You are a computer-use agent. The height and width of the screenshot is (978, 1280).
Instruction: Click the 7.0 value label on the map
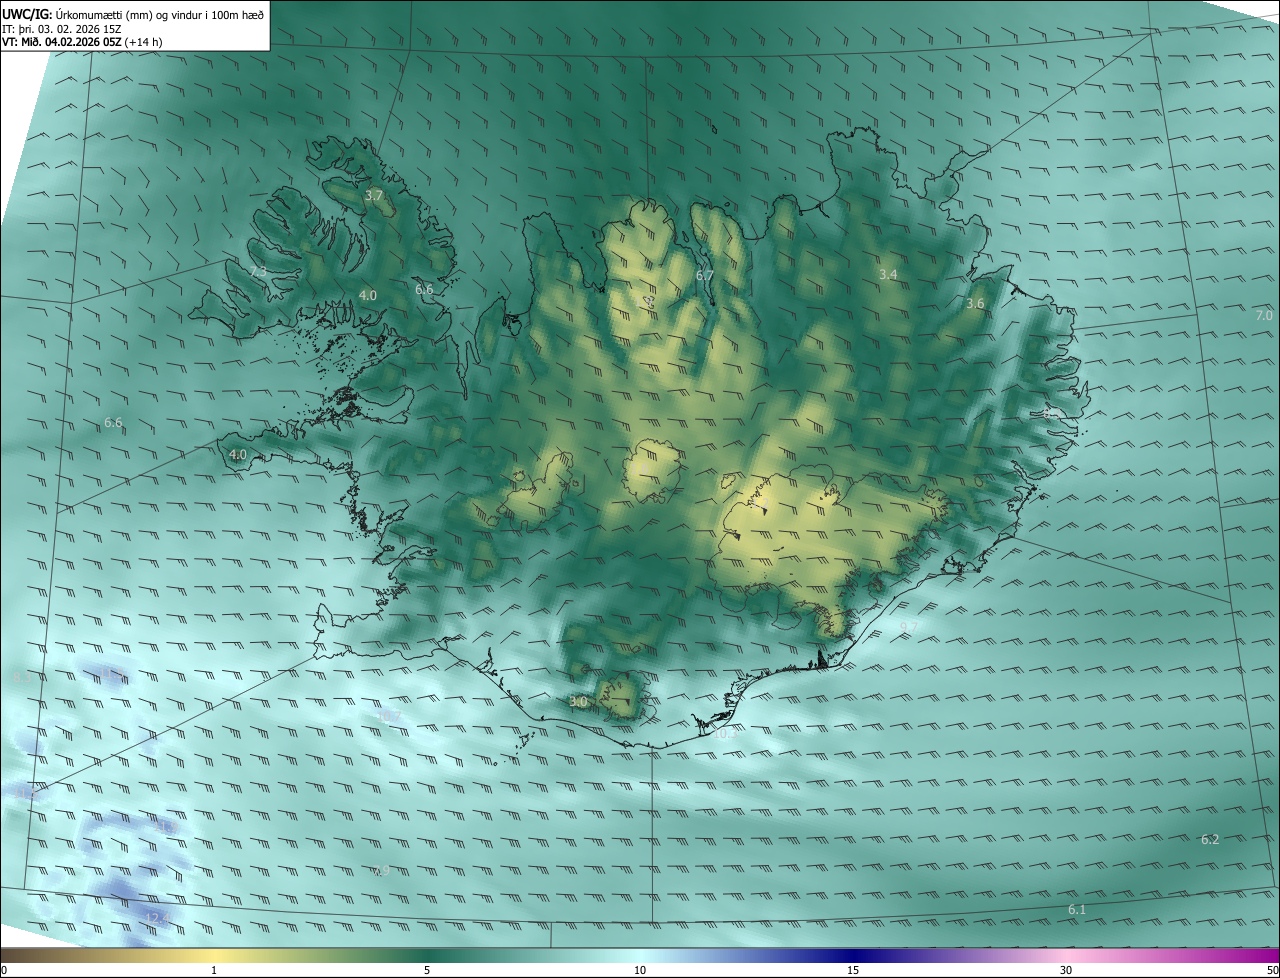tap(1264, 315)
